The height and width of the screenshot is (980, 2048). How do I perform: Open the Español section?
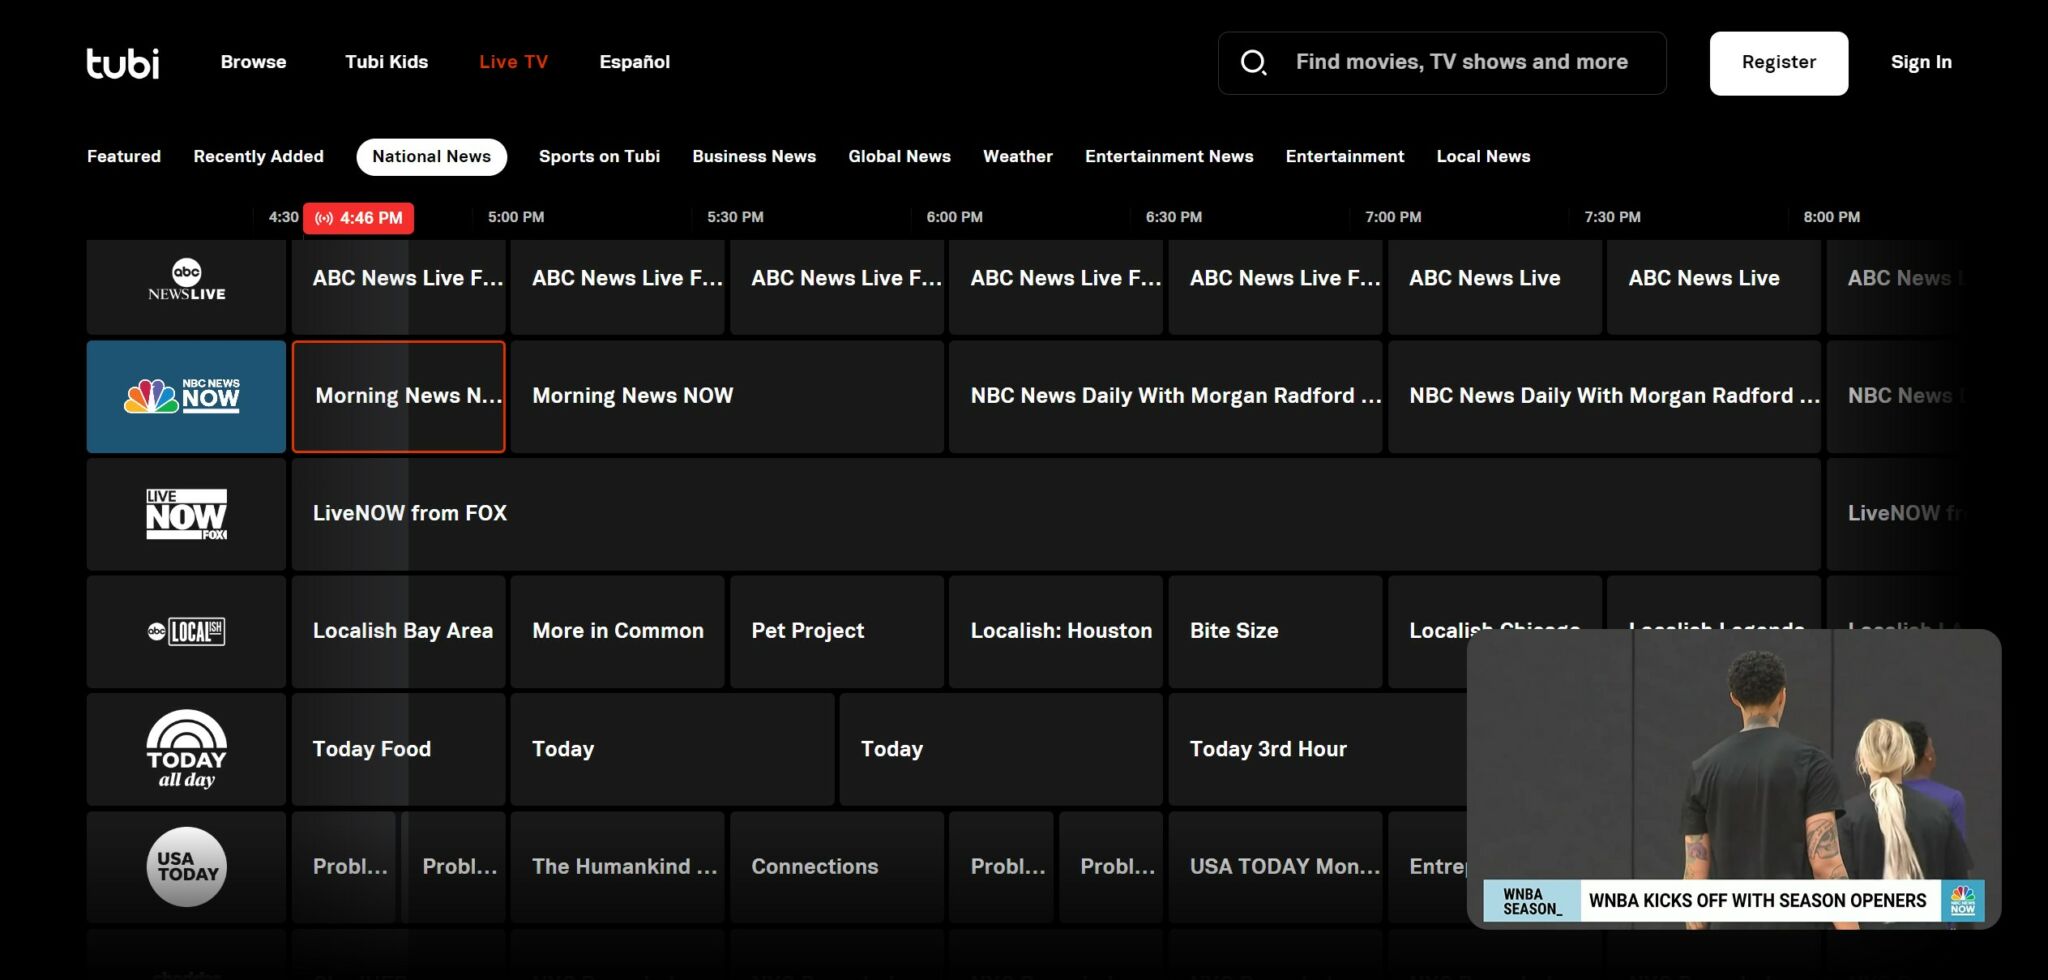pyautogui.click(x=634, y=61)
